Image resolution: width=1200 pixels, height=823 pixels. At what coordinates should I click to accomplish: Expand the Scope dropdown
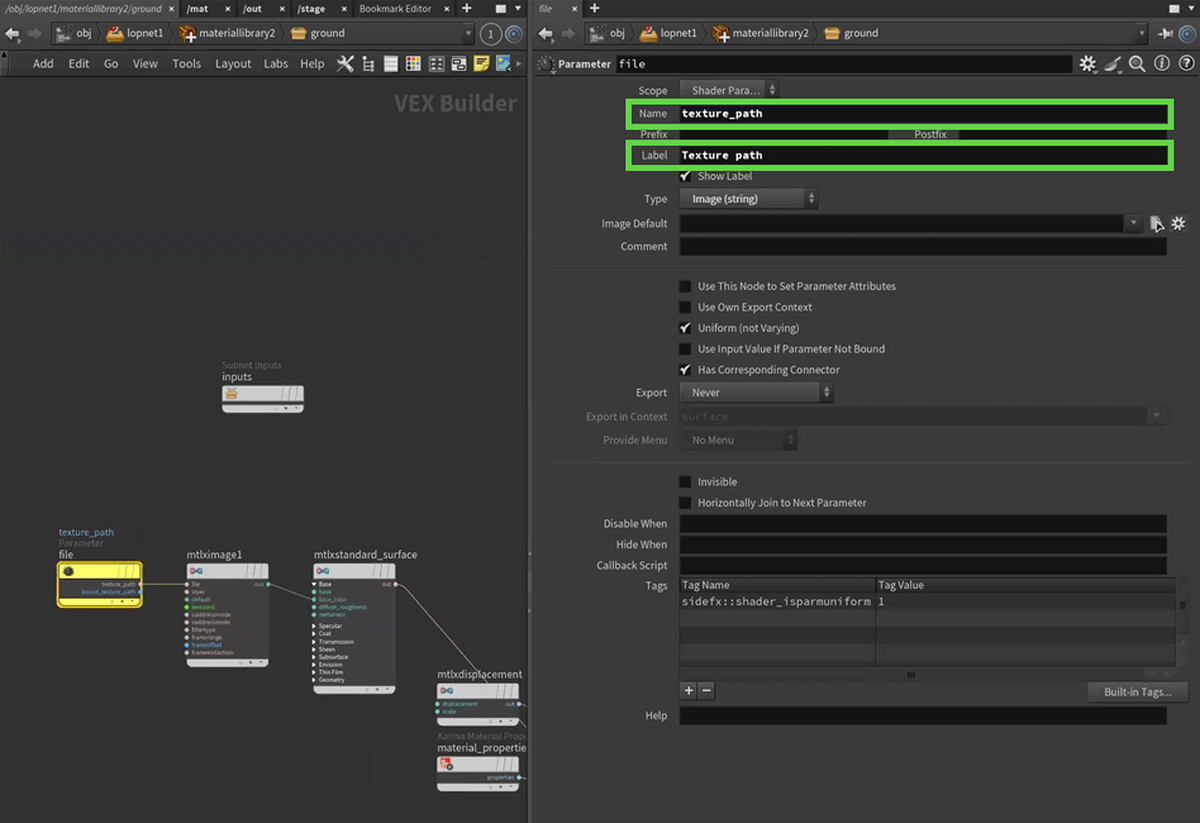(x=728, y=90)
